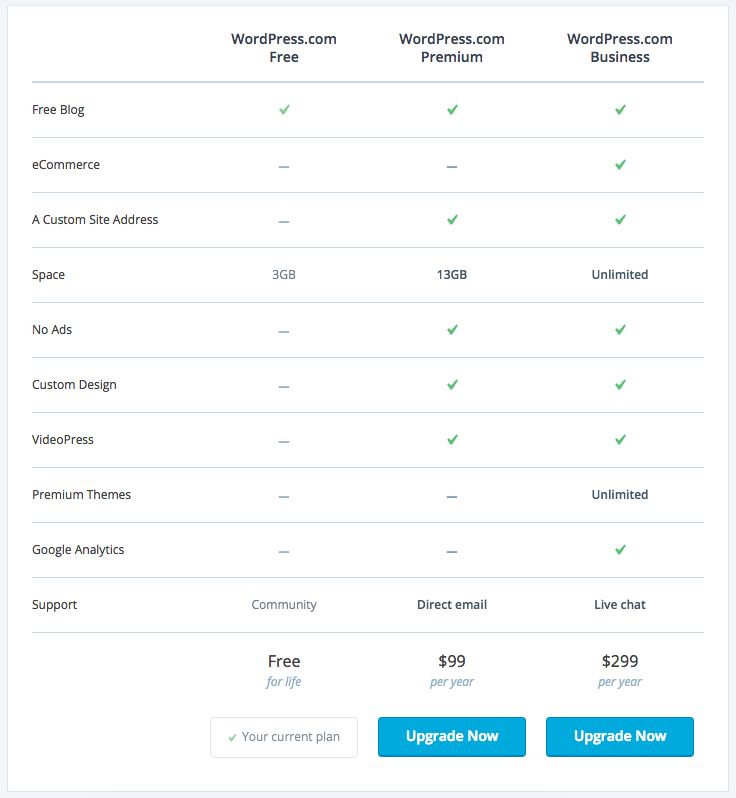Click the Business plan's Custom Design checkmark

pos(620,384)
